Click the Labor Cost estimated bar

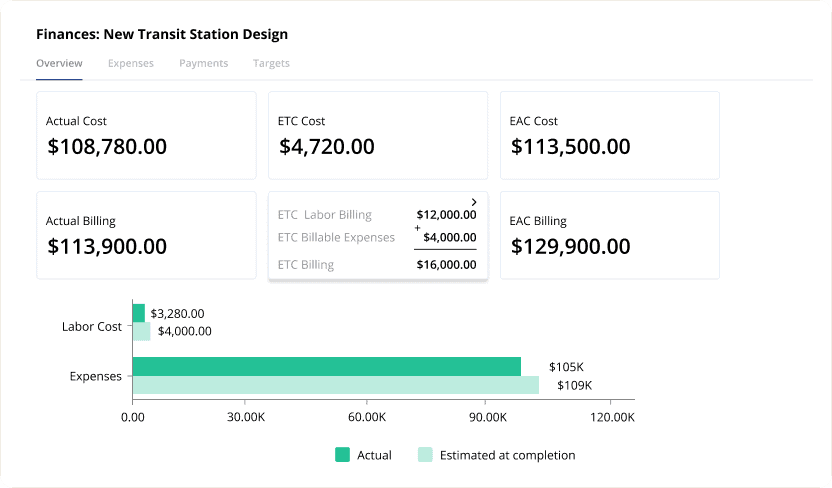click(x=141, y=331)
